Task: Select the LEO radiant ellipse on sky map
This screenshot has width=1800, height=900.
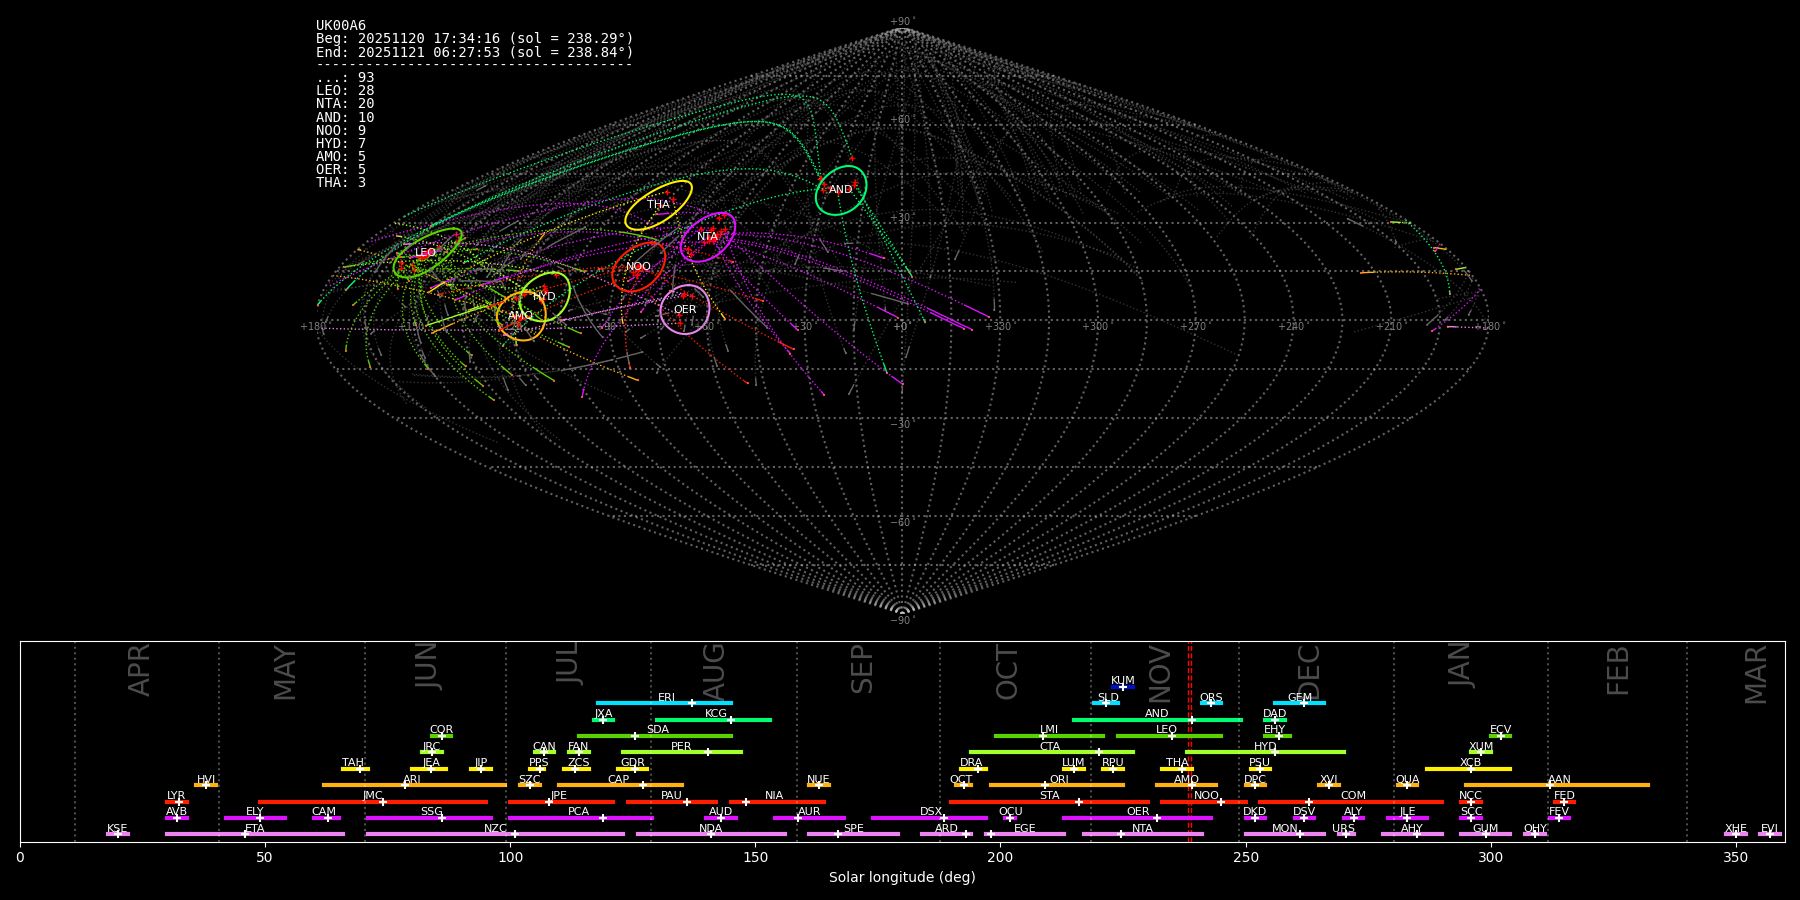Action: click(427, 253)
